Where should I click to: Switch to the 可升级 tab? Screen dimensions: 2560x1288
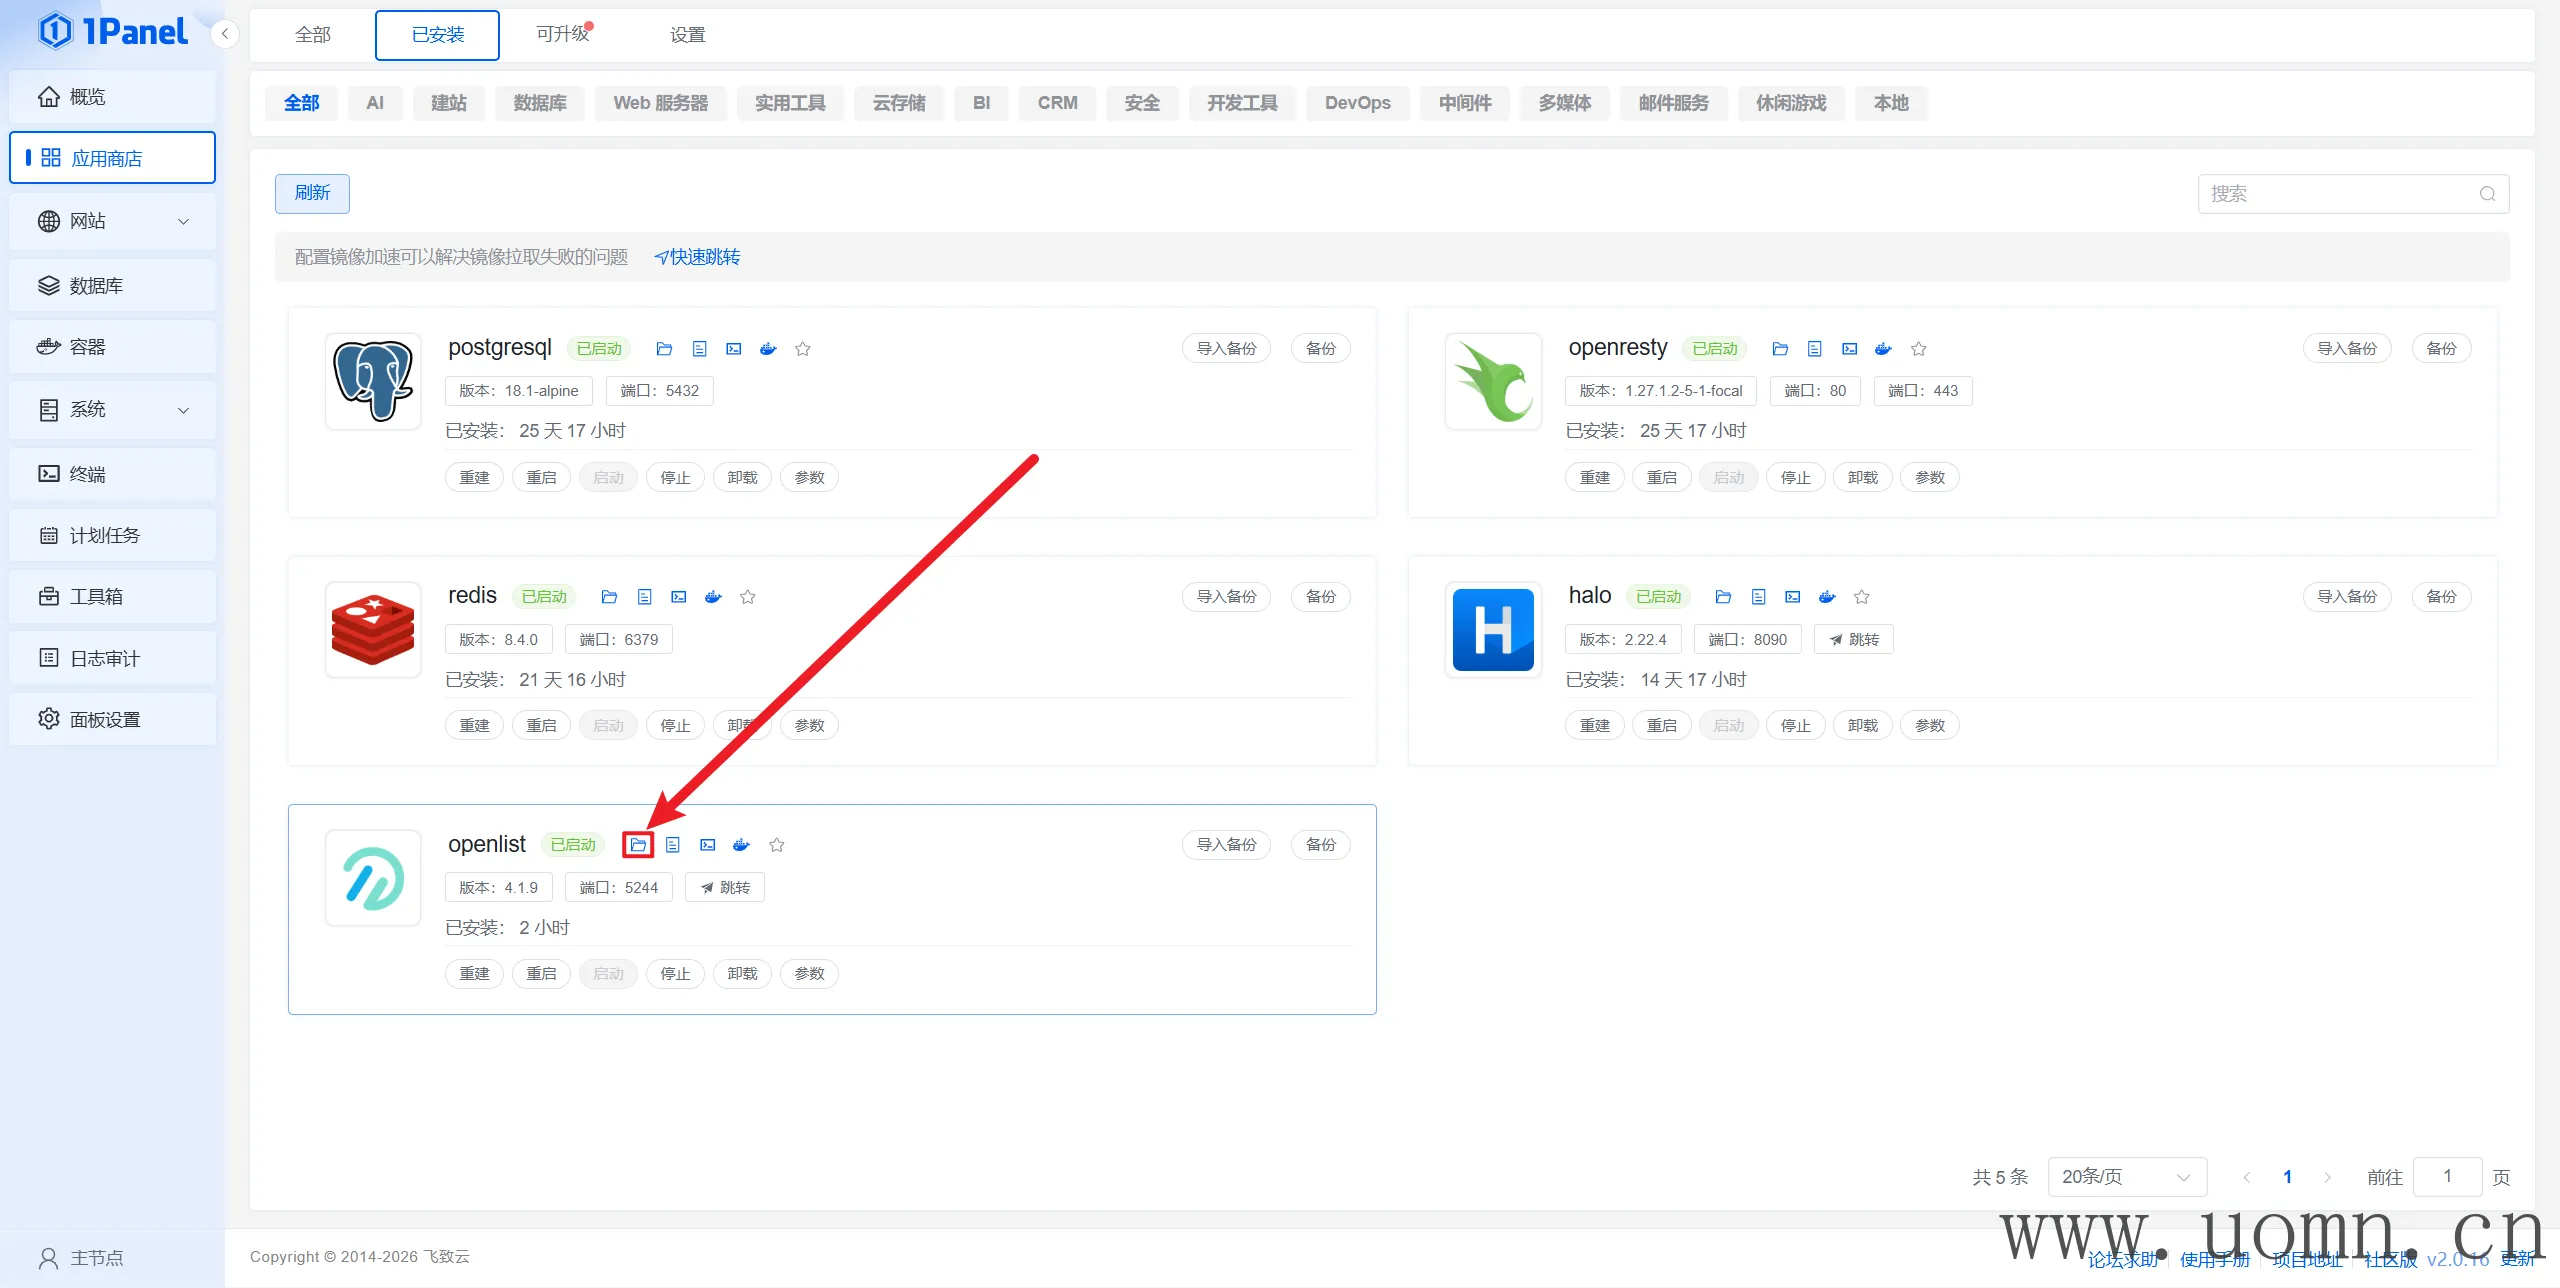pos(563,35)
